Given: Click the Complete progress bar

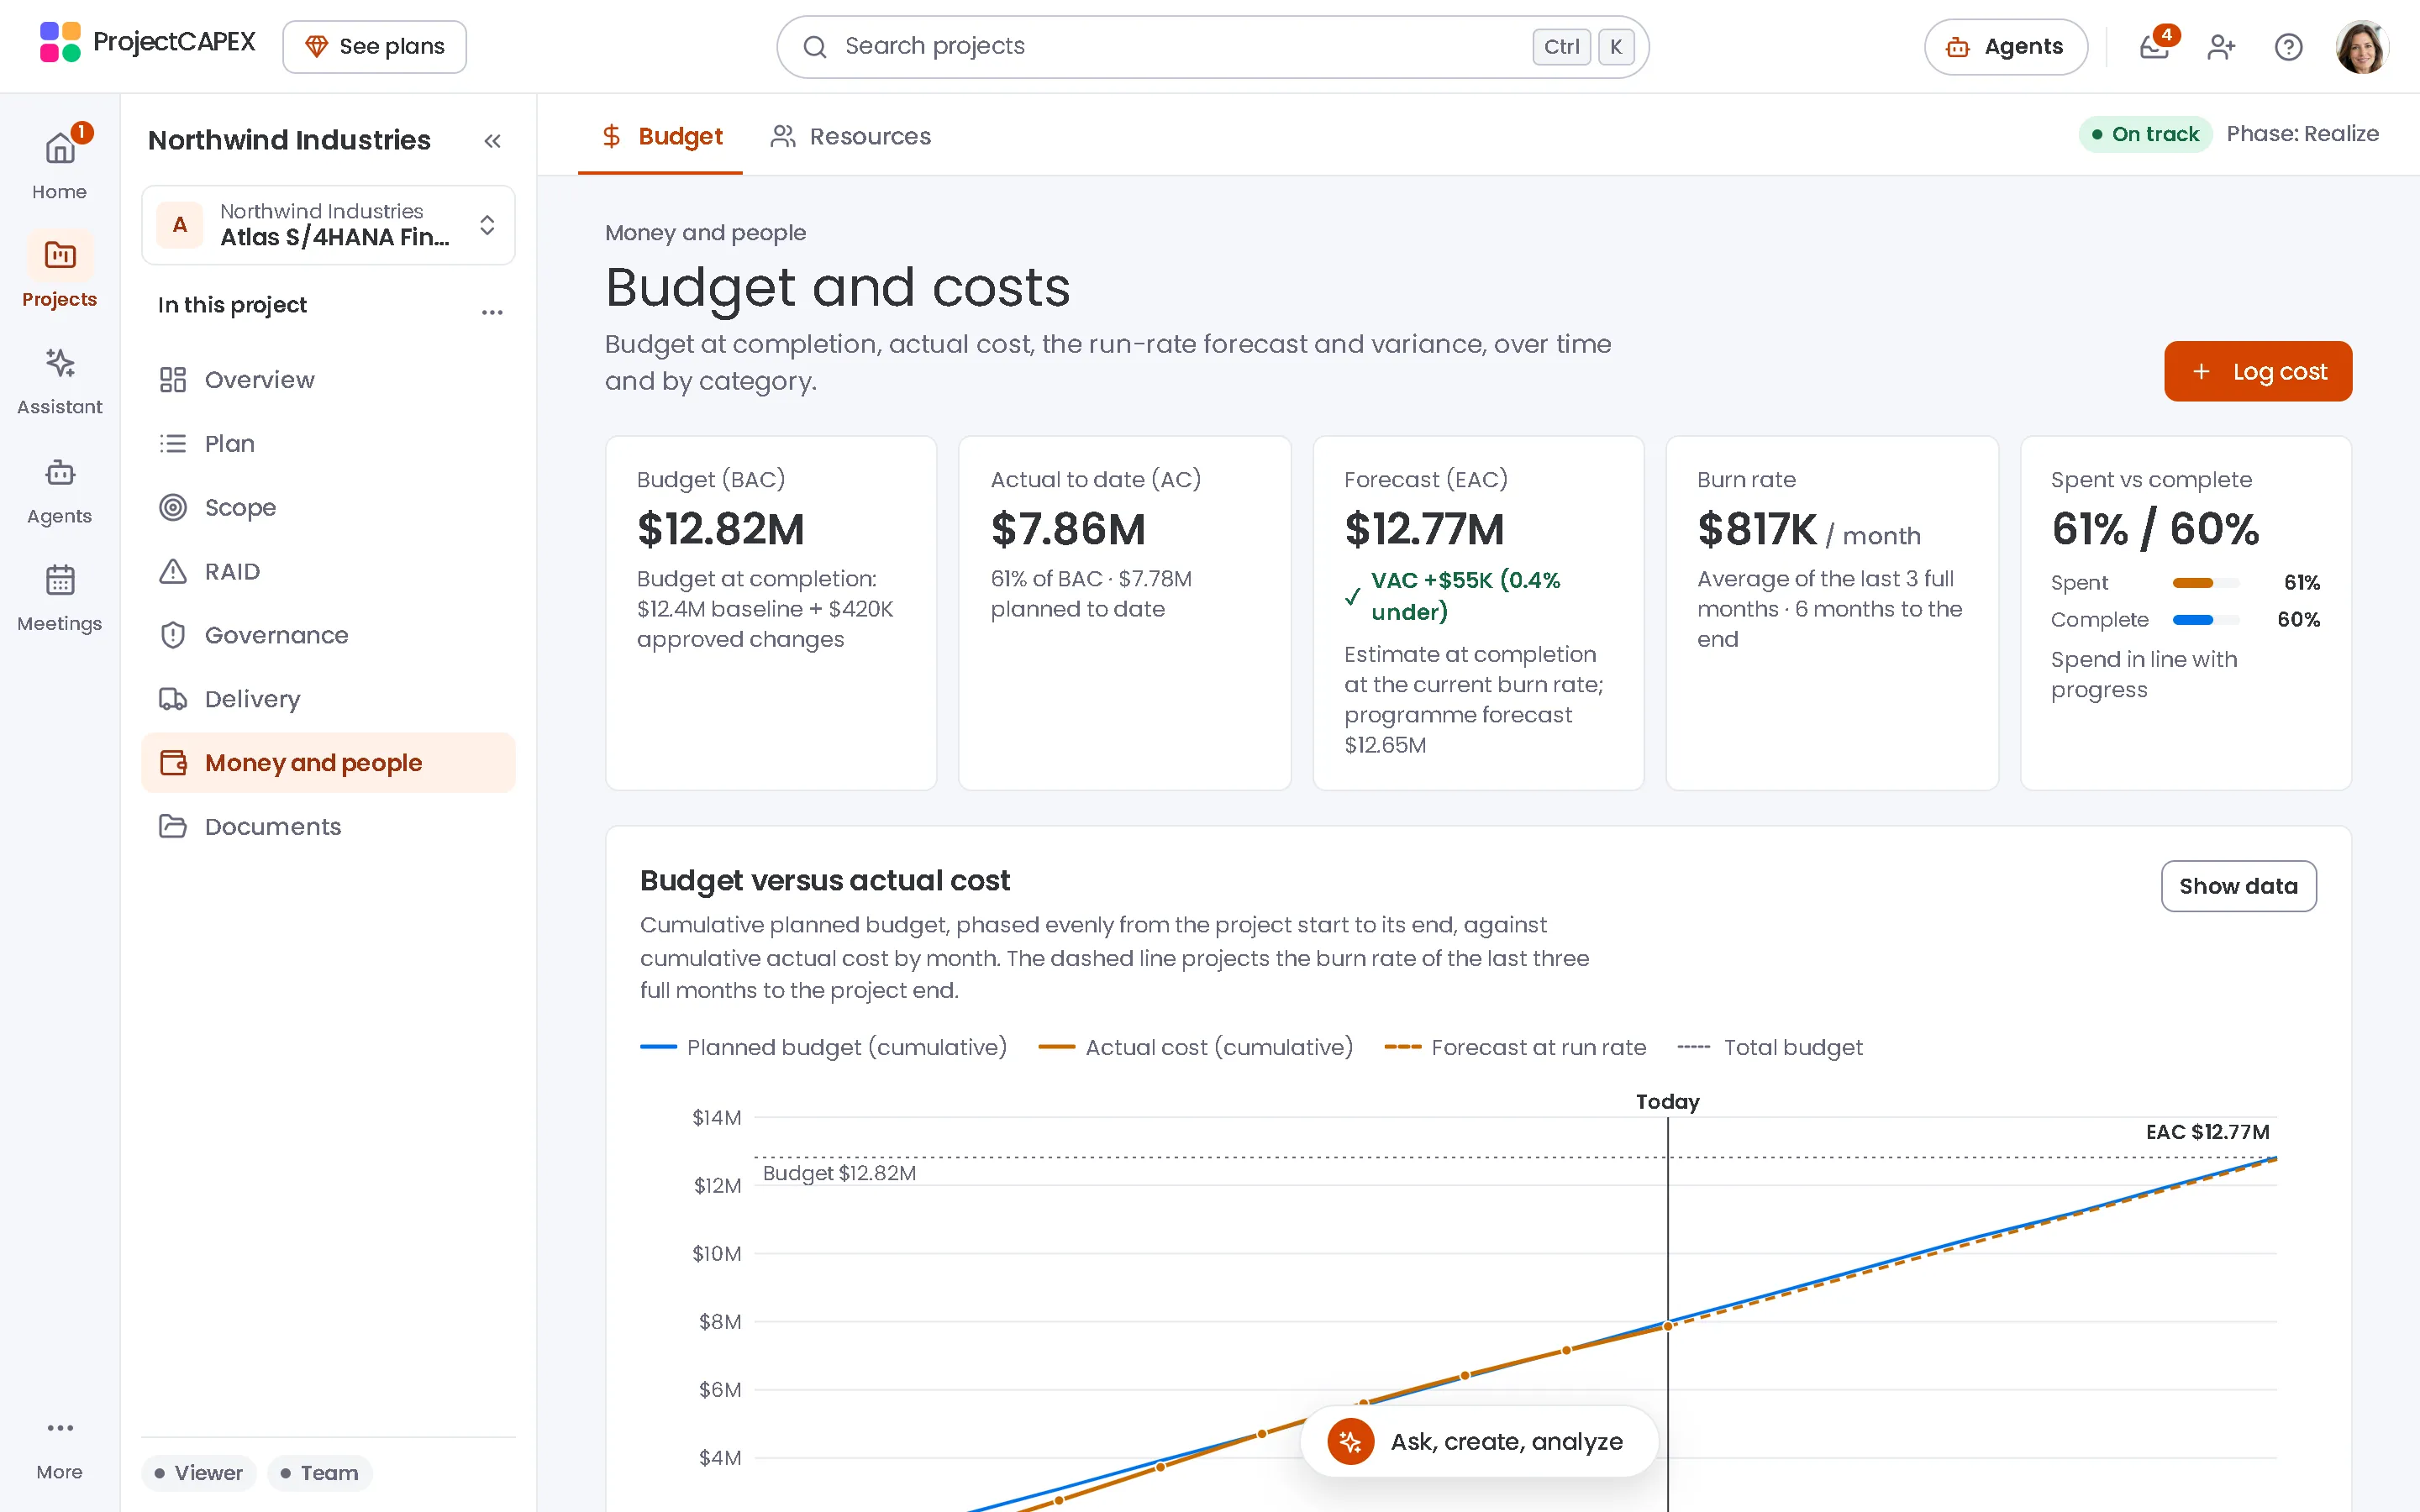Looking at the screenshot, I should click(x=2205, y=620).
